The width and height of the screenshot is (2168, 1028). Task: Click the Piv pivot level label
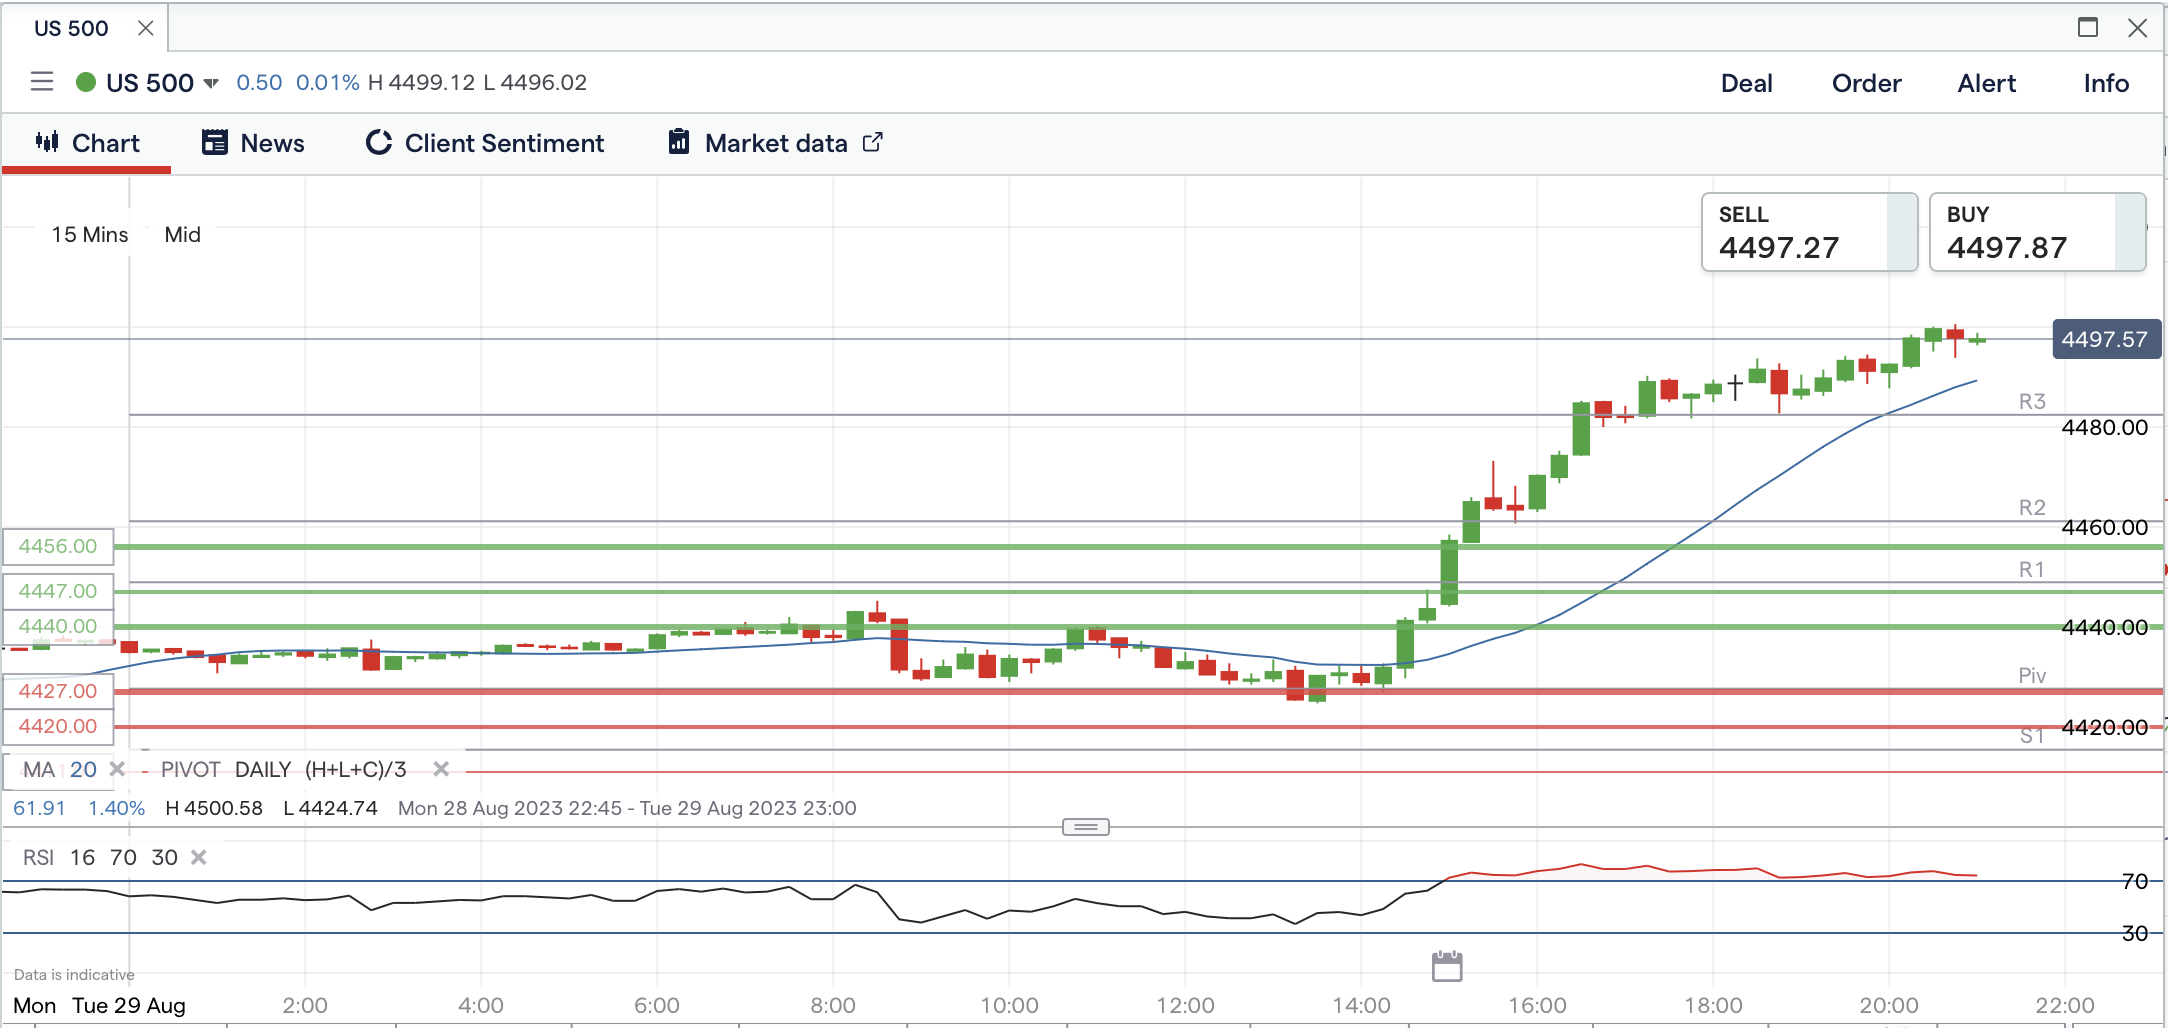point(2032,675)
